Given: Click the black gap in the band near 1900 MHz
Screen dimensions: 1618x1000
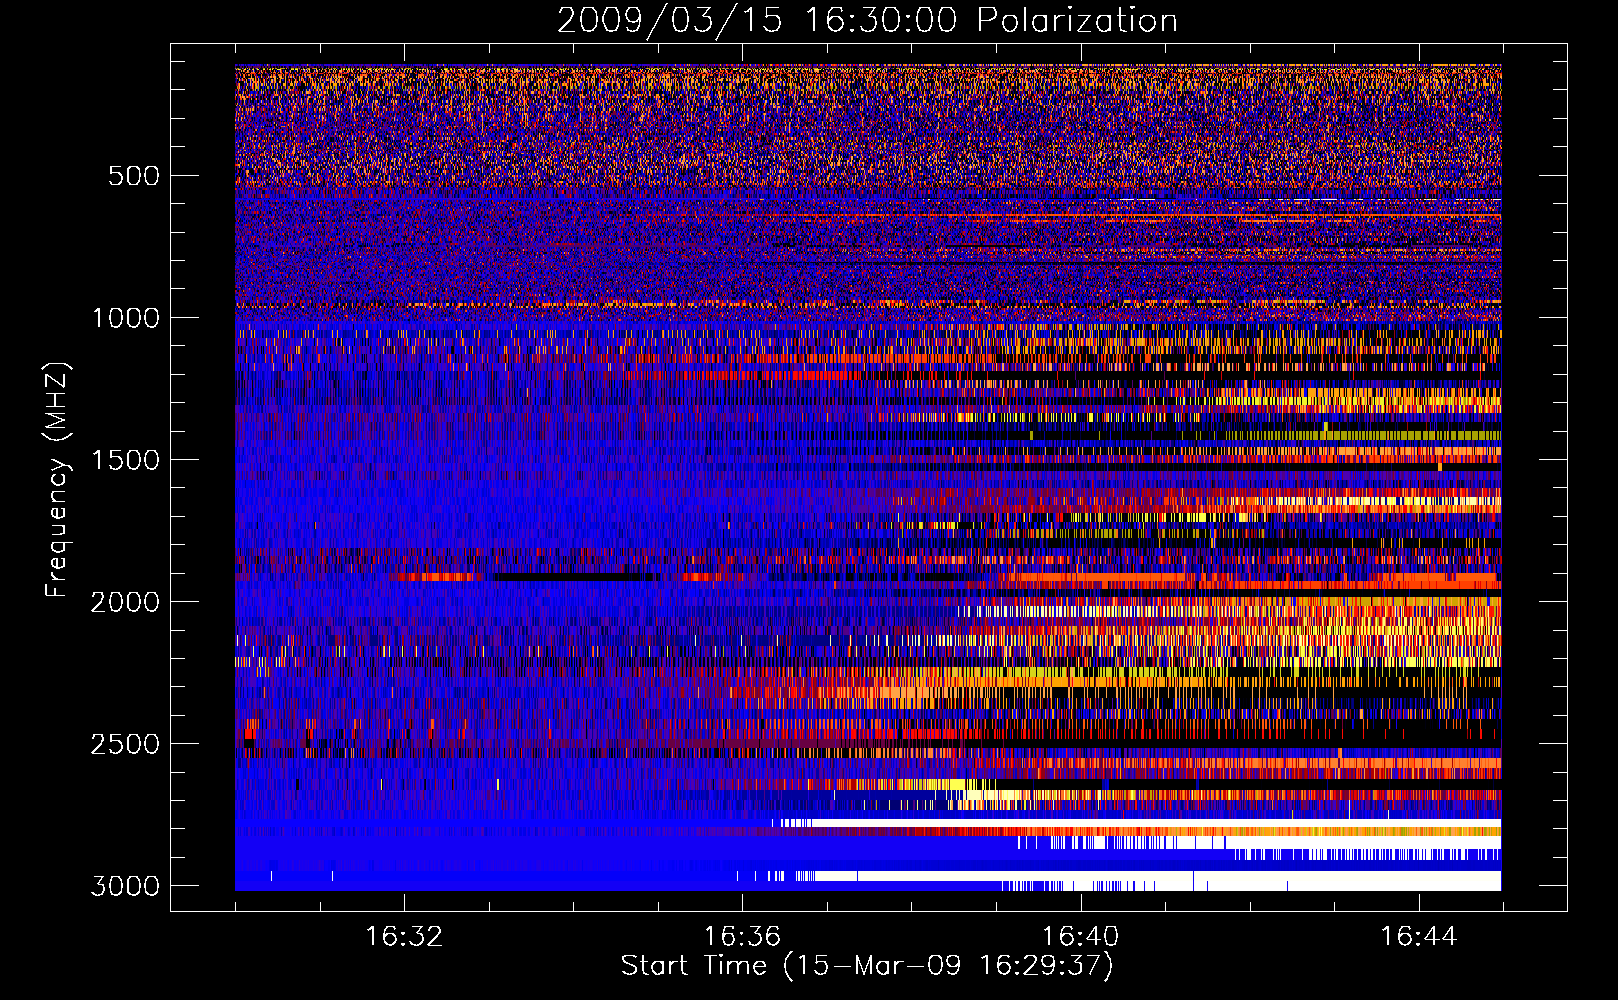Looking at the screenshot, I should [x=566, y=577].
